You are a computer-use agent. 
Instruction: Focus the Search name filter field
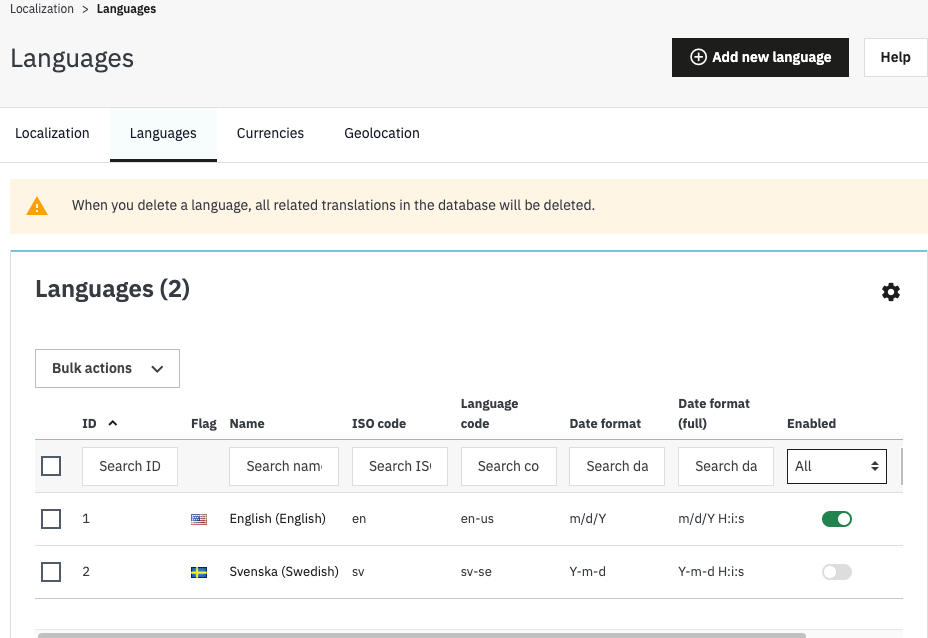(x=284, y=466)
